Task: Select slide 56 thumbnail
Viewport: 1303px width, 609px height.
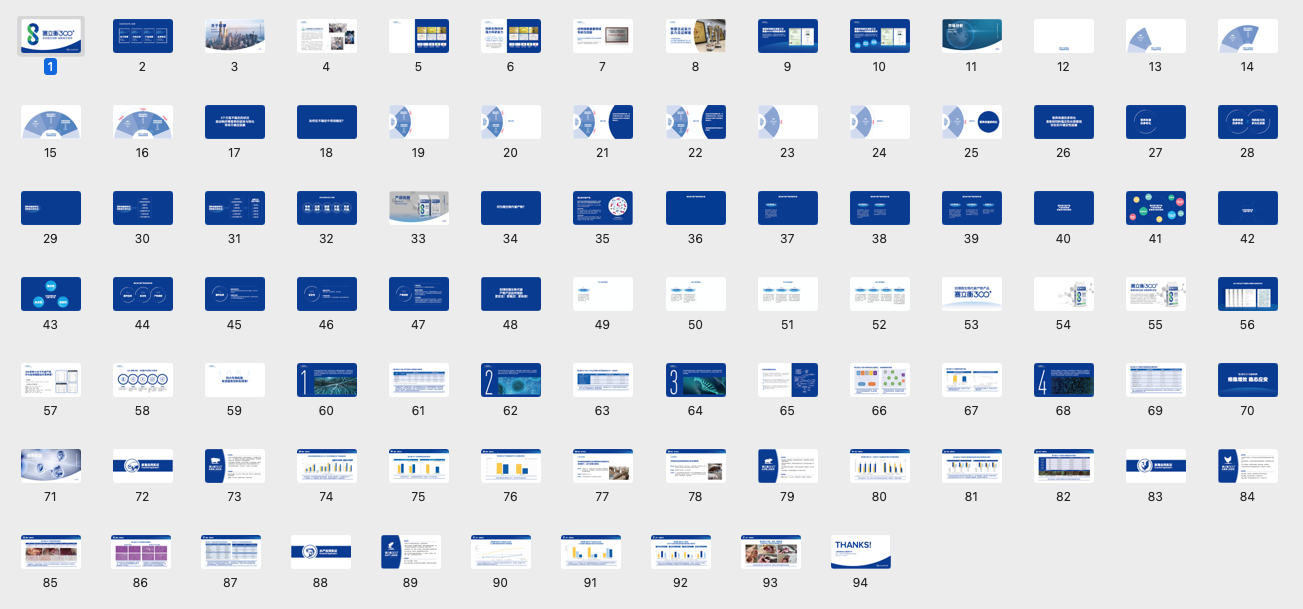Action: pyautogui.click(x=1247, y=294)
